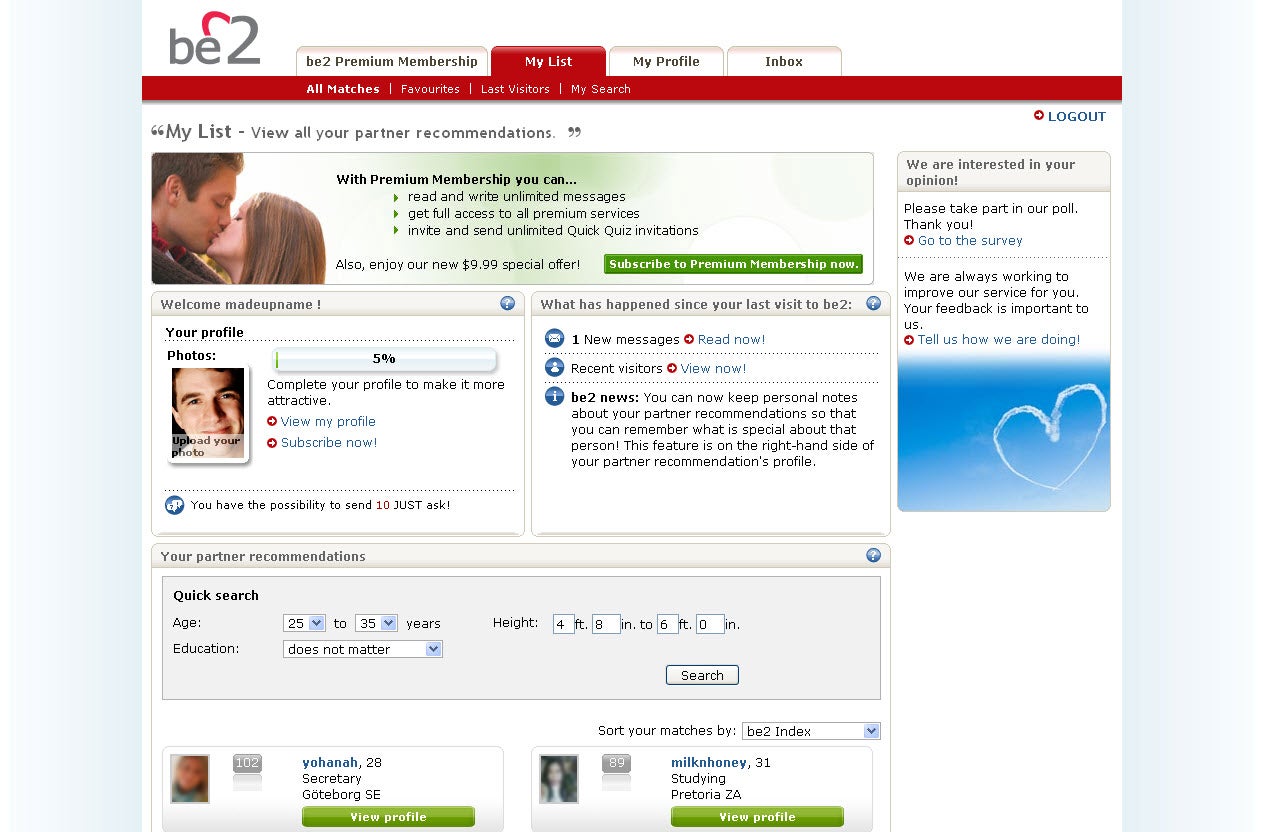1263x832 pixels.
Task: Click the Recent visitors person icon
Action: tap(554, 367)
